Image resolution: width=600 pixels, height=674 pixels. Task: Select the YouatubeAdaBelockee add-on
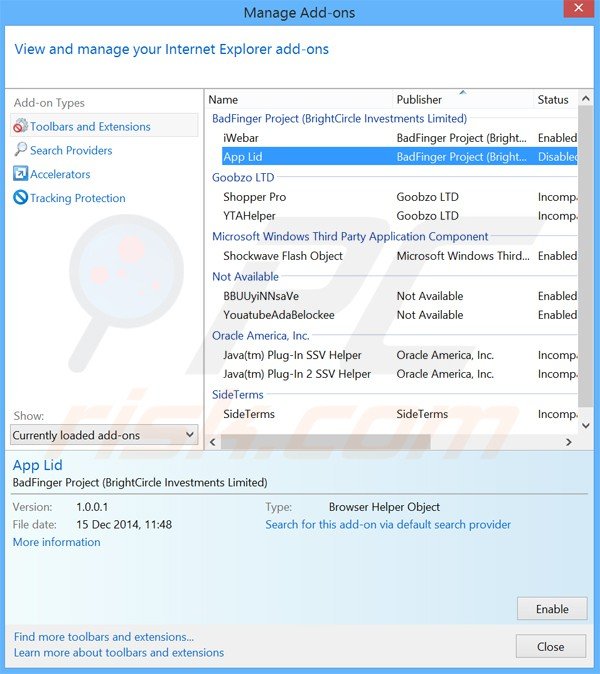click(399, 315)
